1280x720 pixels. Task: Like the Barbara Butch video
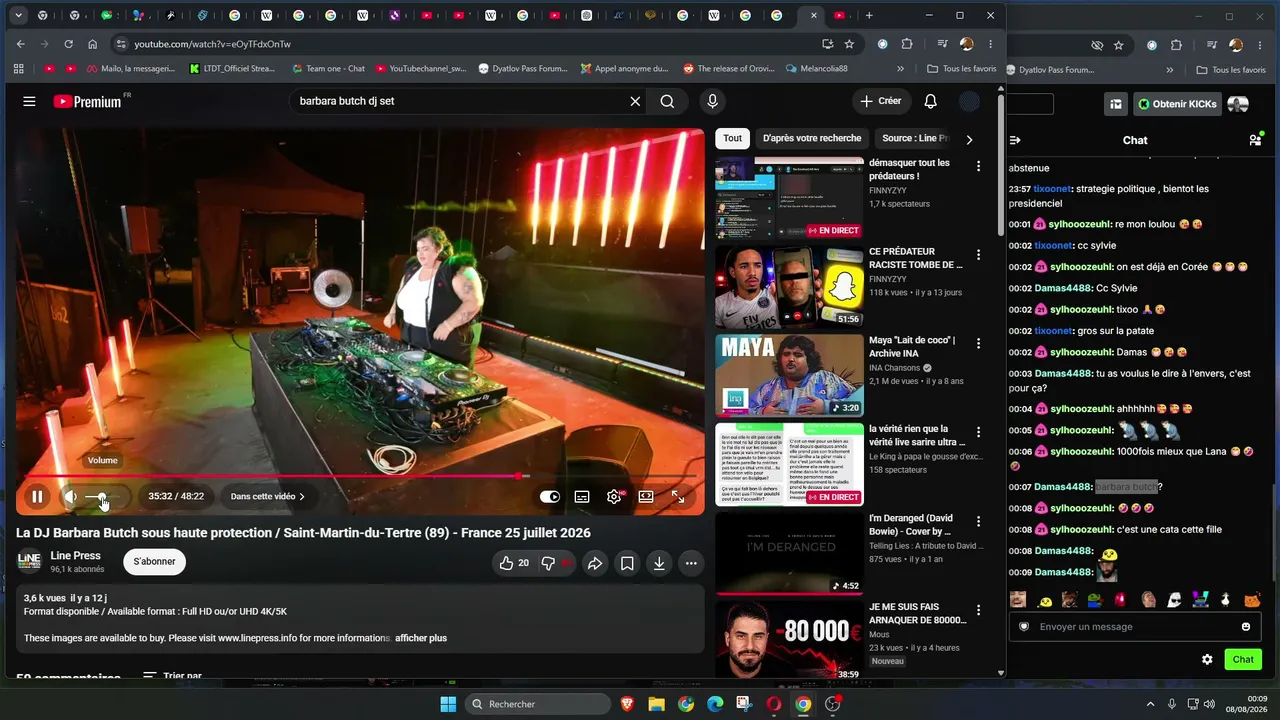pyautogui.click(x=513, y=563)
